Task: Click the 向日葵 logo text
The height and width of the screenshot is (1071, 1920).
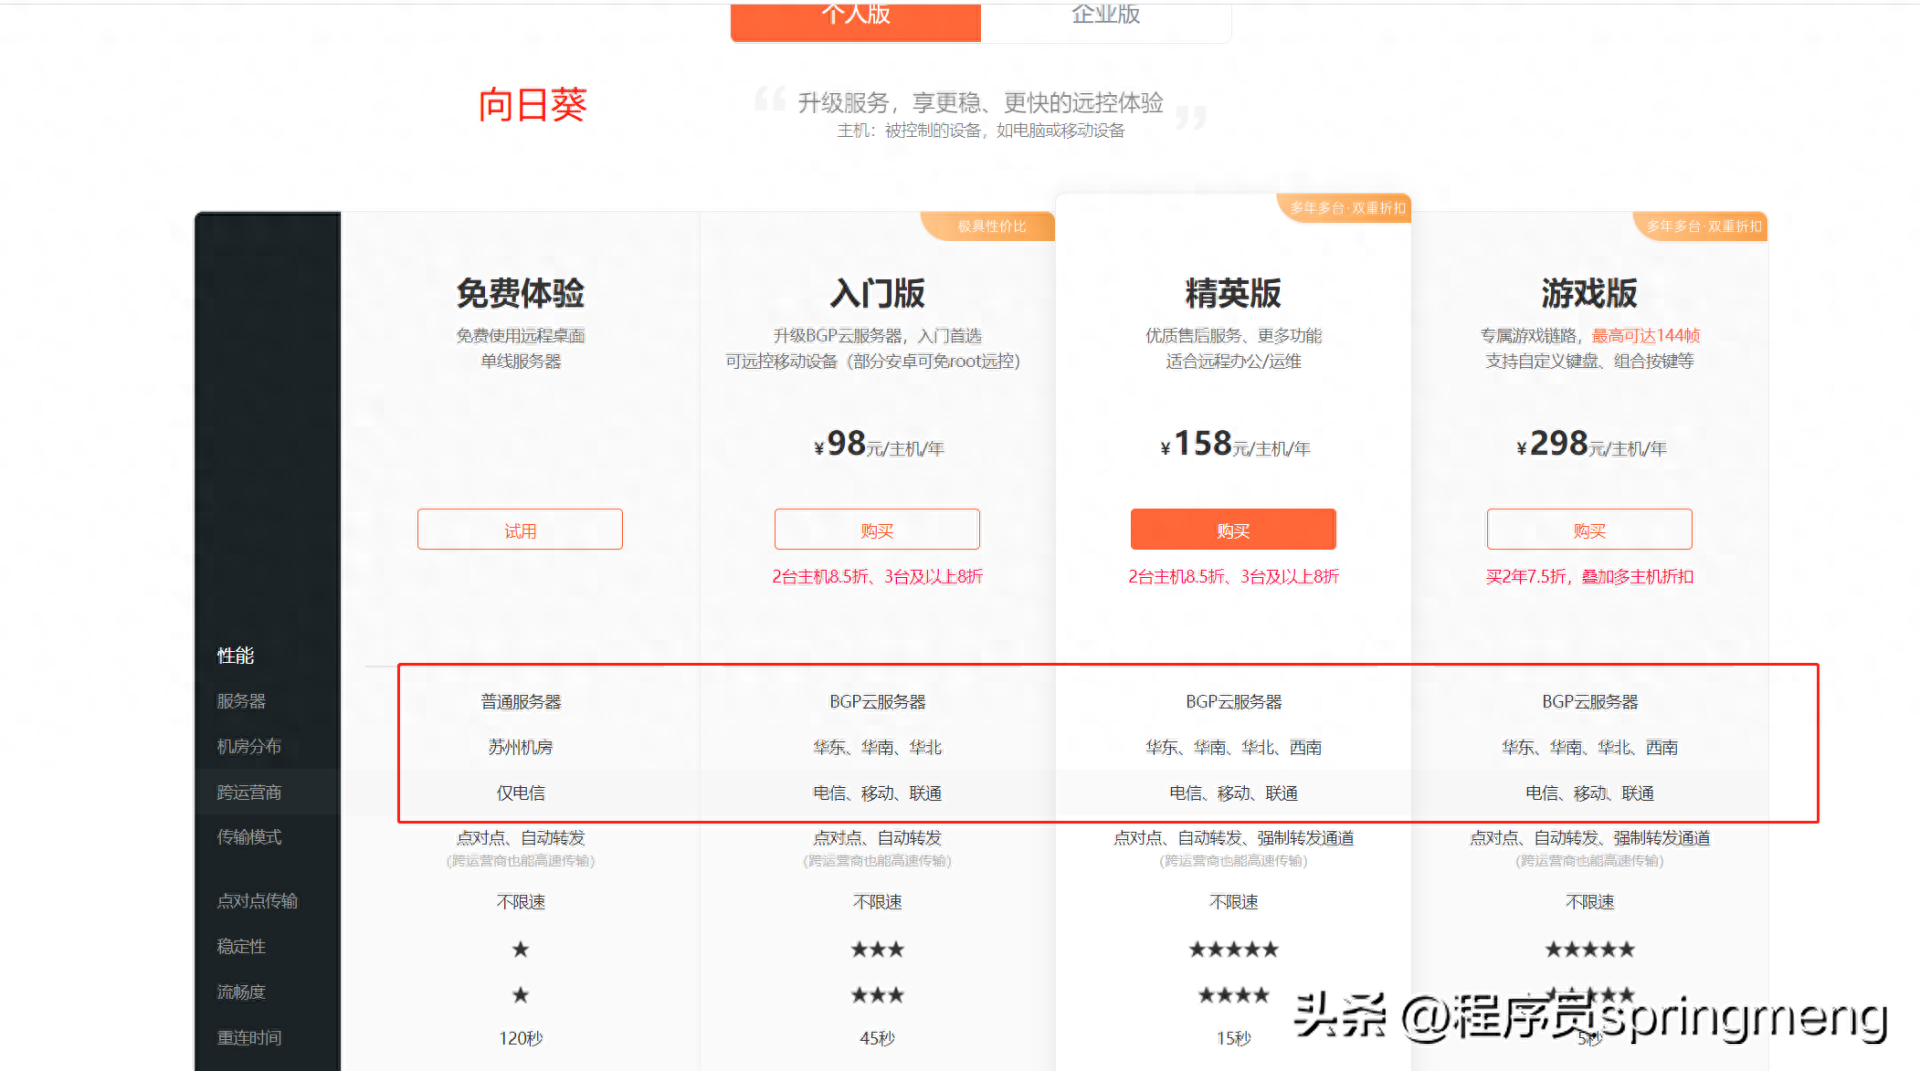Action: (532, 105)
